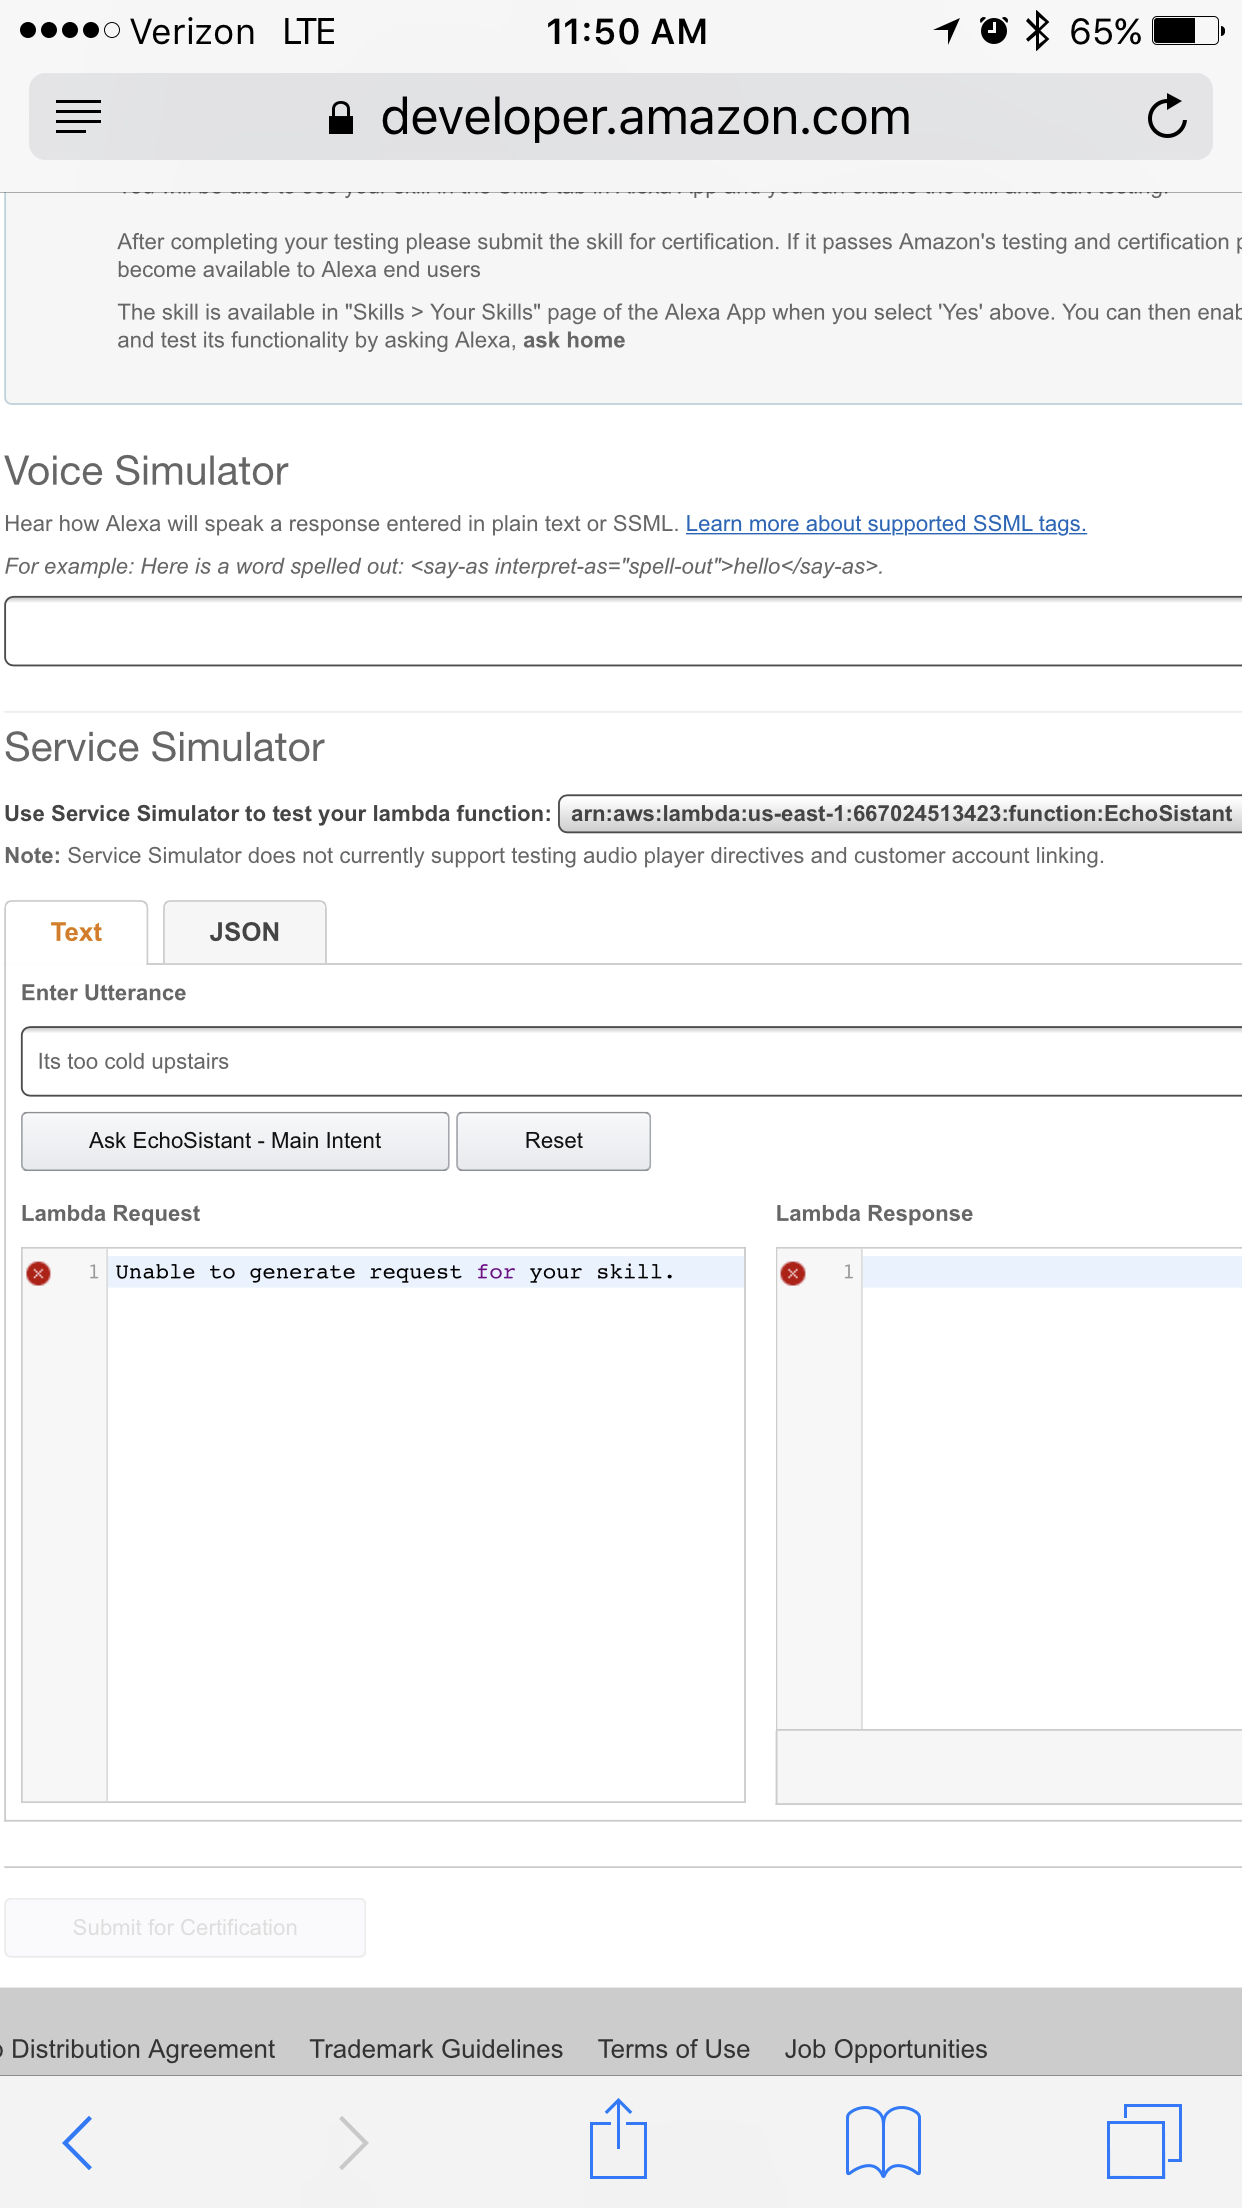Click the 'ask home' bold text
The width and height of the screenshot is (1242, 2208).
coord(574,340)
